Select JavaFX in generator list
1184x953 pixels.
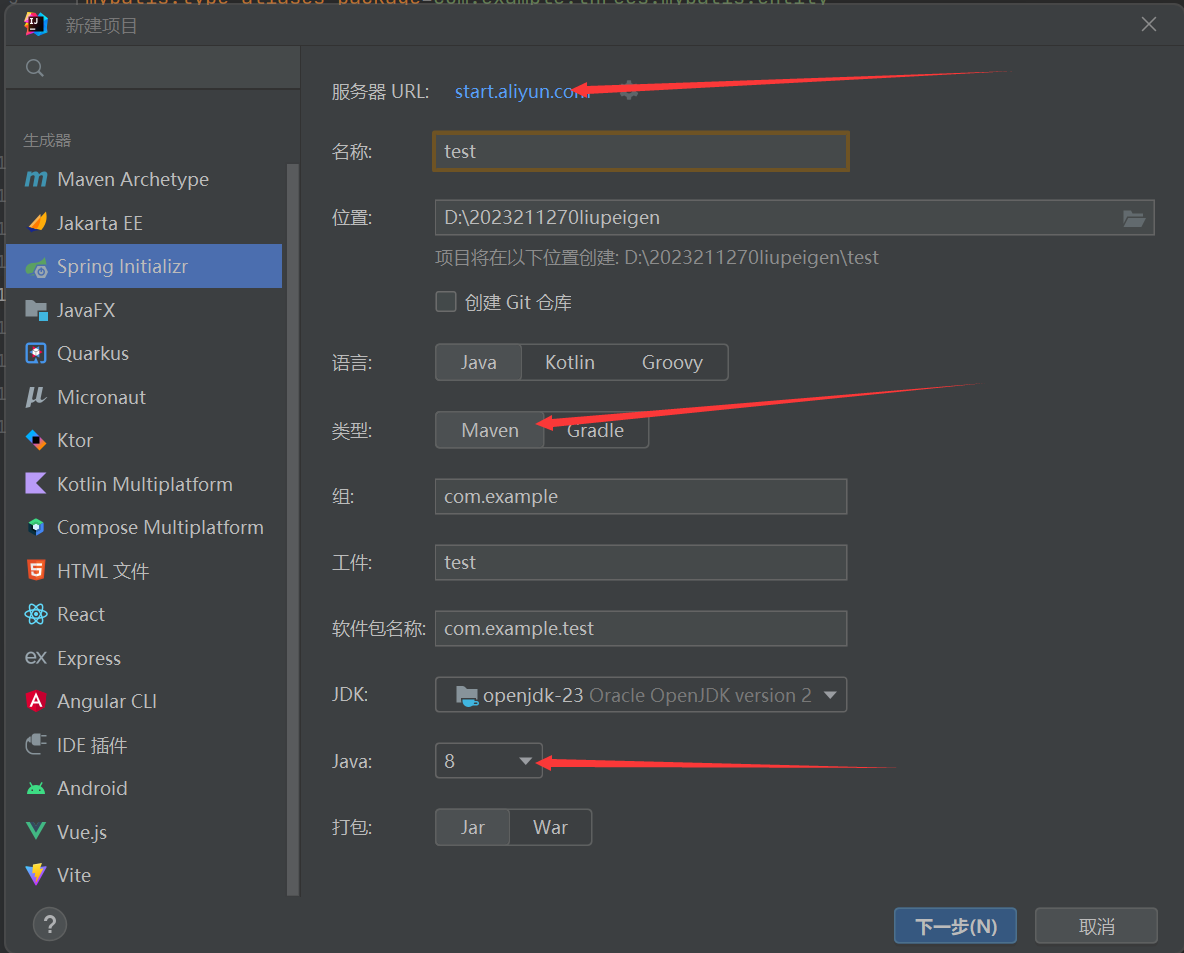point(144,310)
